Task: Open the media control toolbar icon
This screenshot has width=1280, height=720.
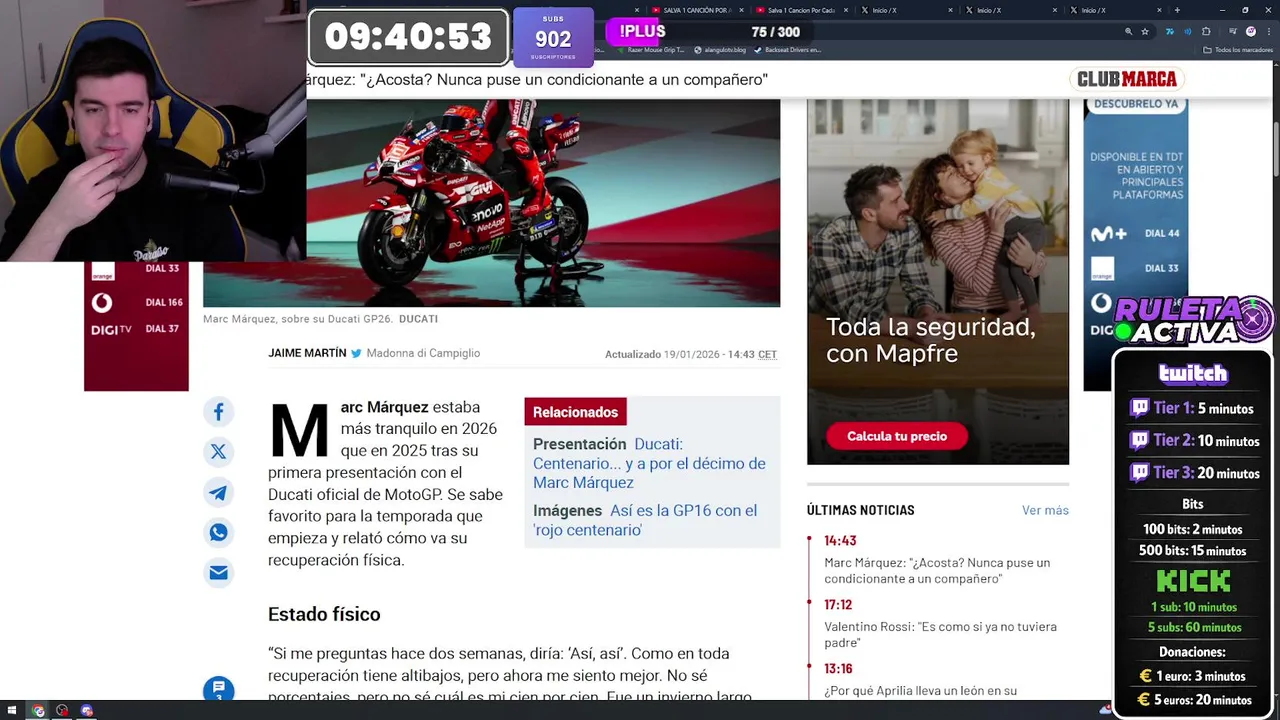Action: [1233, 32]
